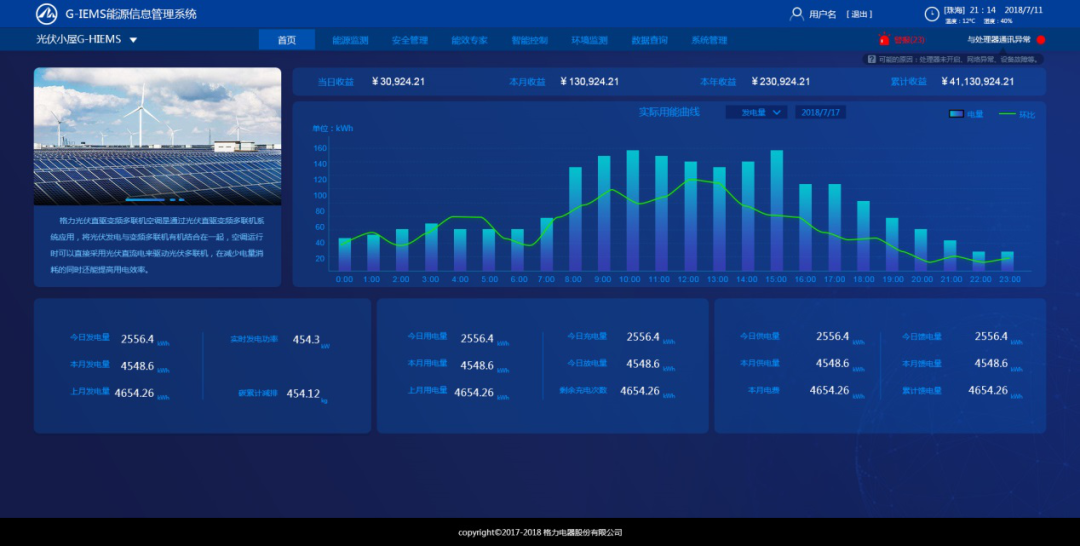Open the 能源监测 menu
Image resolution: width=1080 pixels, height=546 pixels.
pyautogui.click(x=350, y=40)
